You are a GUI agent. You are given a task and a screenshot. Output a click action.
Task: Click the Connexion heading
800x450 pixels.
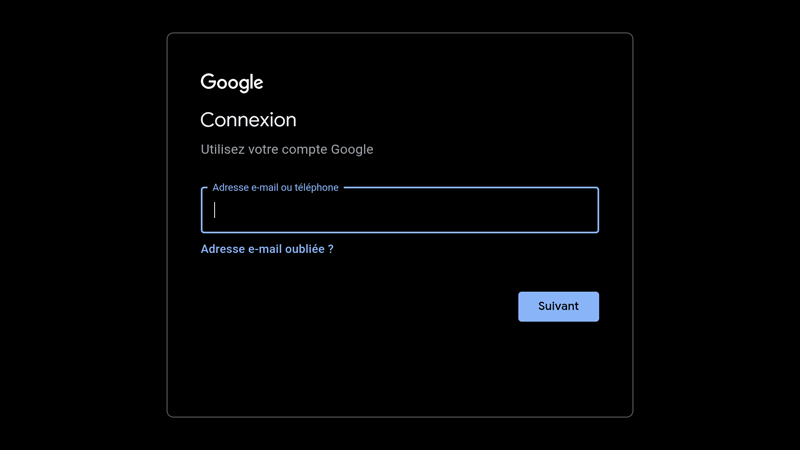[x=248, y=120]
